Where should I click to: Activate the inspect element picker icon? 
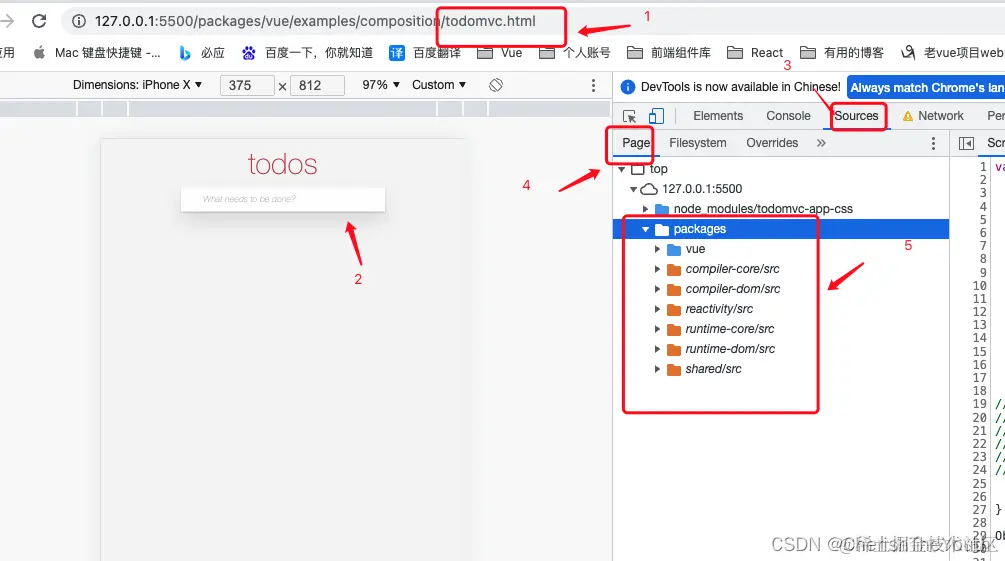[629, 116]
